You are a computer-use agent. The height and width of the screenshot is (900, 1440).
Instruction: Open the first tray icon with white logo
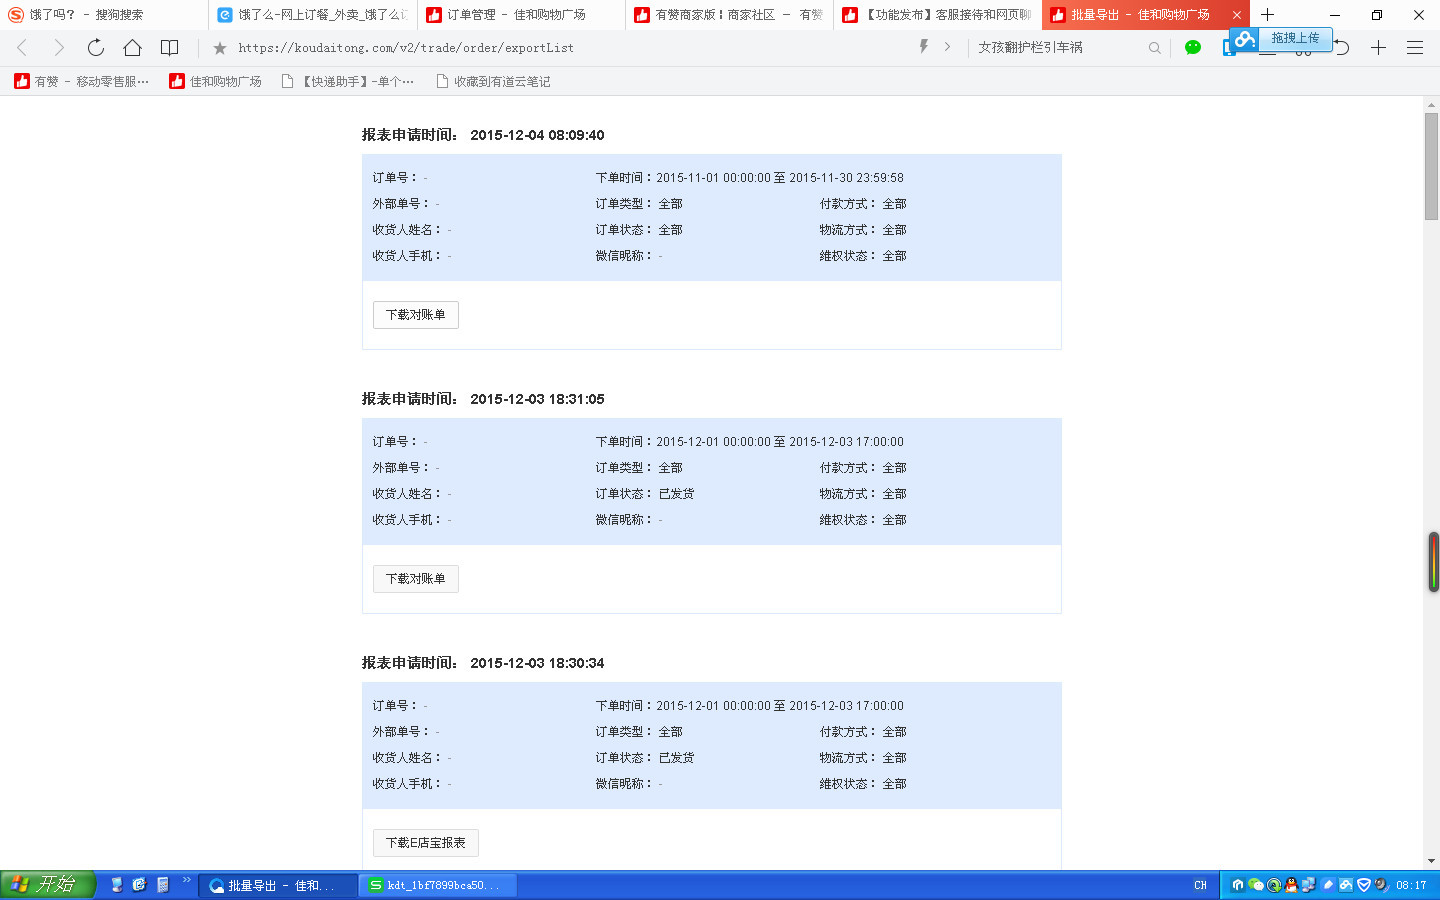(x=1238, y=885)
